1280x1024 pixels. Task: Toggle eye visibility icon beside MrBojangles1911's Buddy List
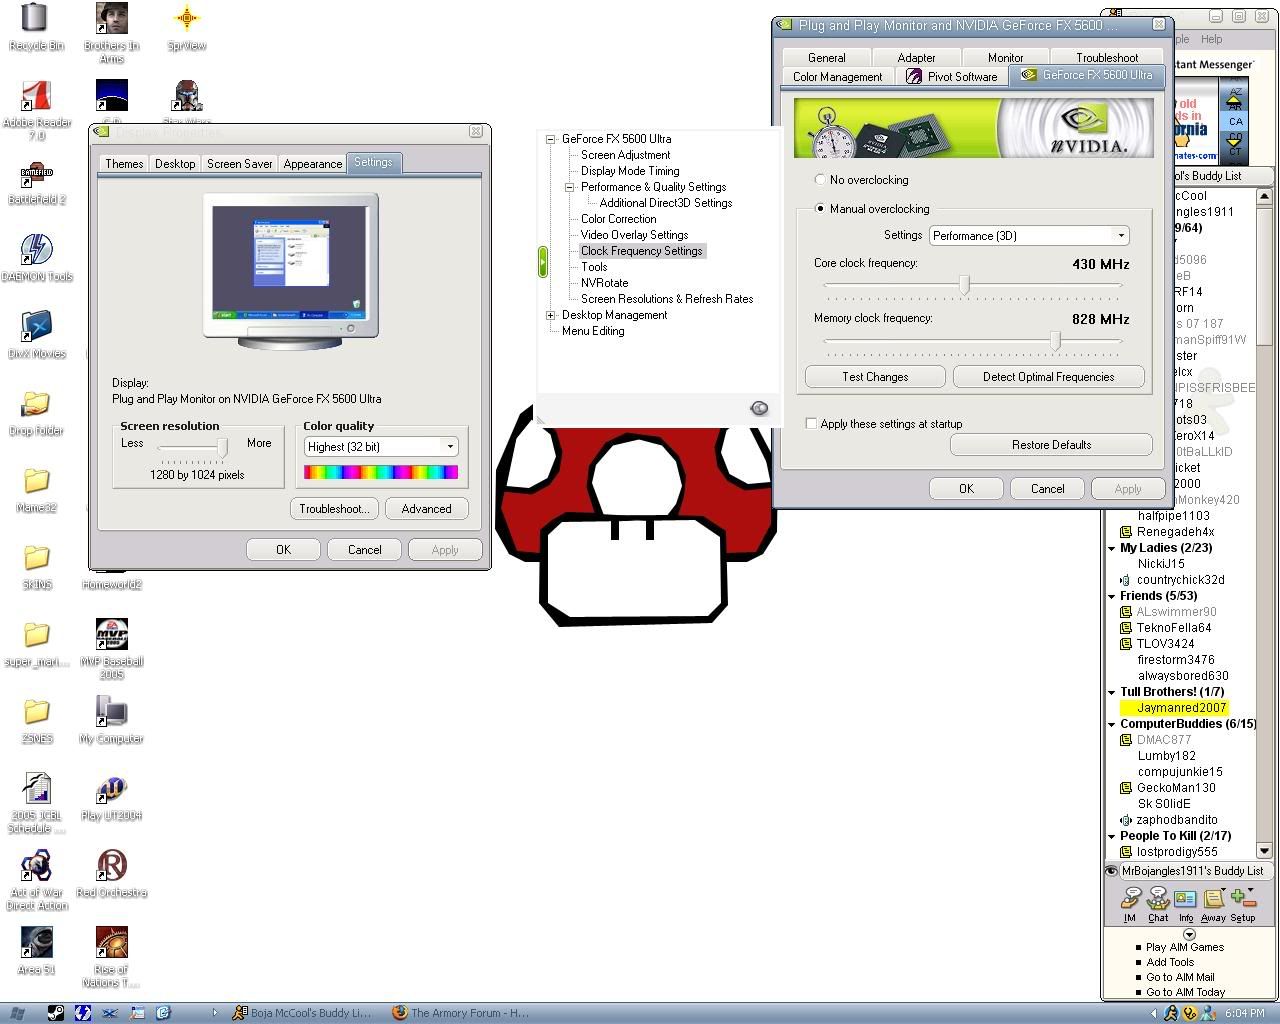[x=1111, y=871]
